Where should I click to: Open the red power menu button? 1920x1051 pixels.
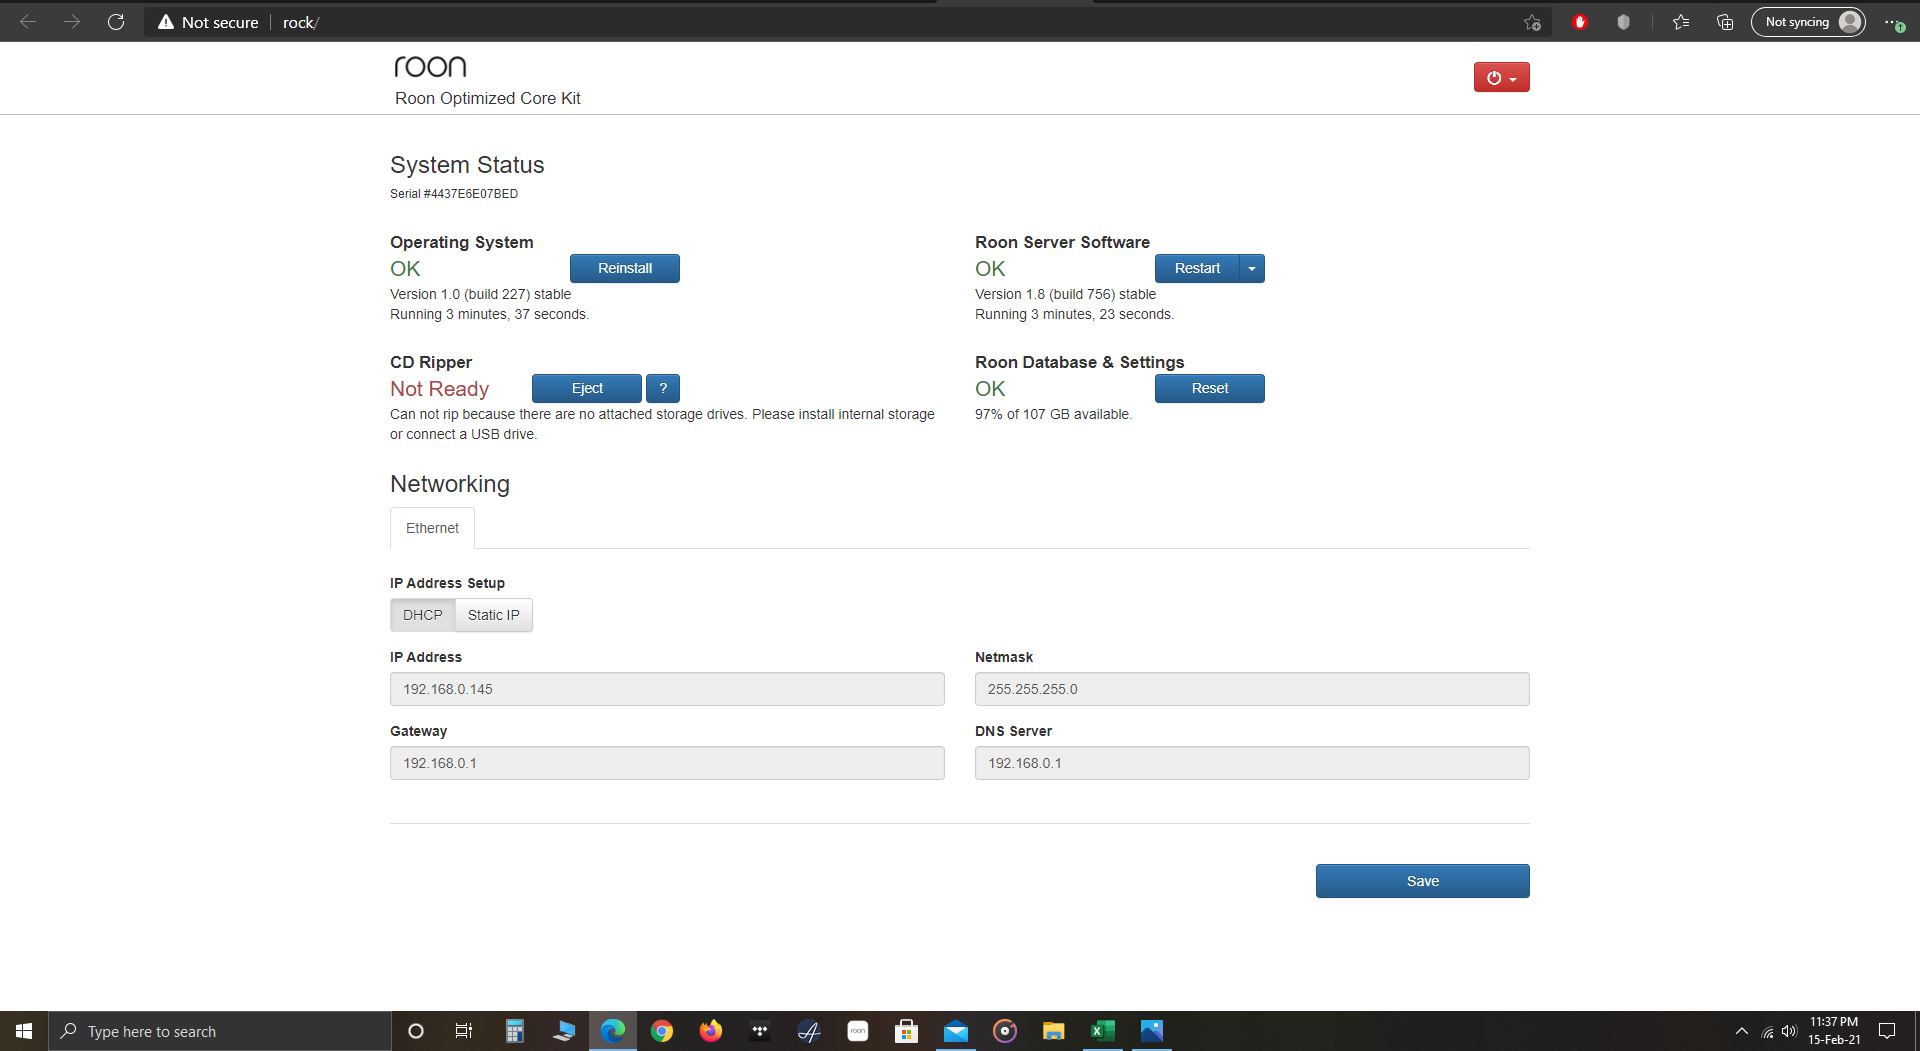1501,77
